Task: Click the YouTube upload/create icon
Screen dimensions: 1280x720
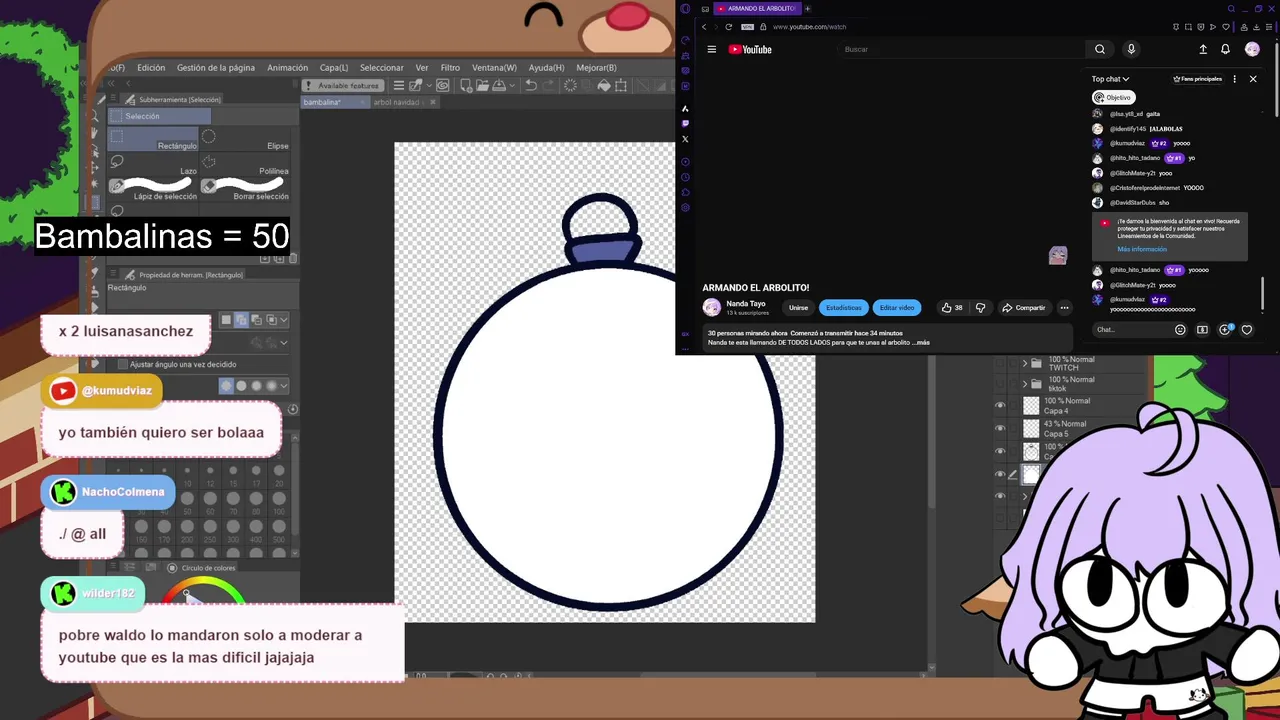Action: (x=1203, y=49)
